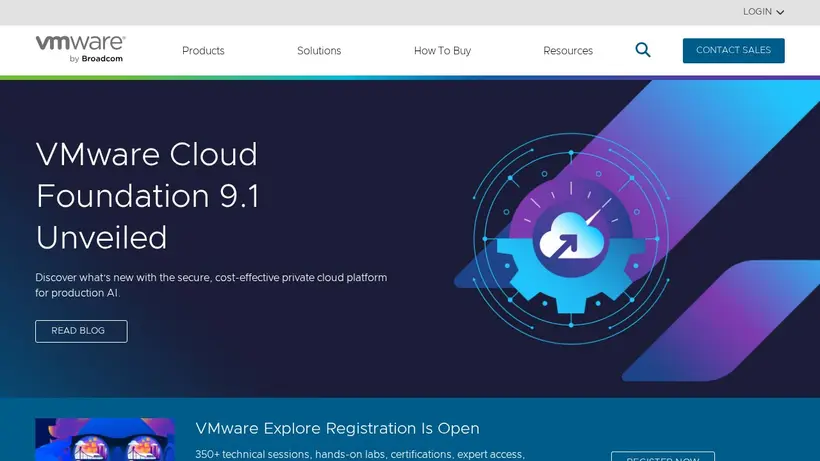Click the VMware by Broadcom logo
820x461 pixels.
click(x=80, y=50)
